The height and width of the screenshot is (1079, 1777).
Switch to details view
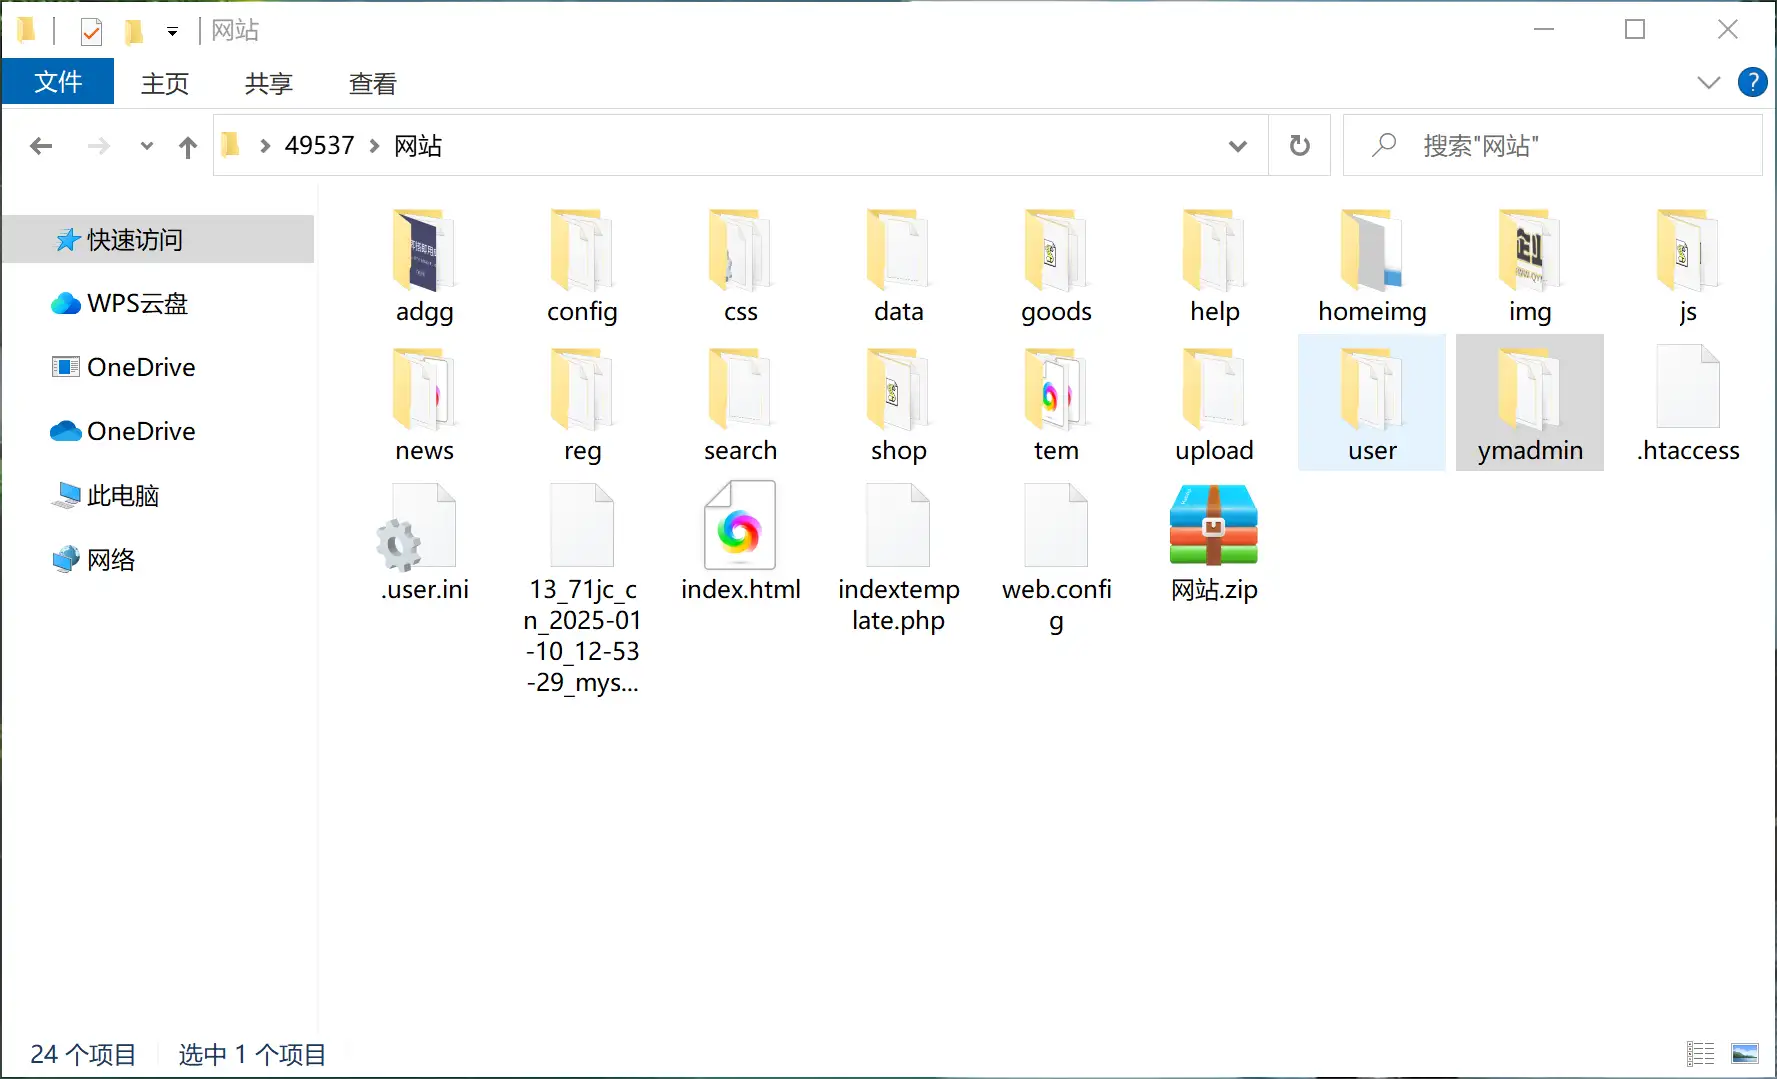coord(1699,1053)
